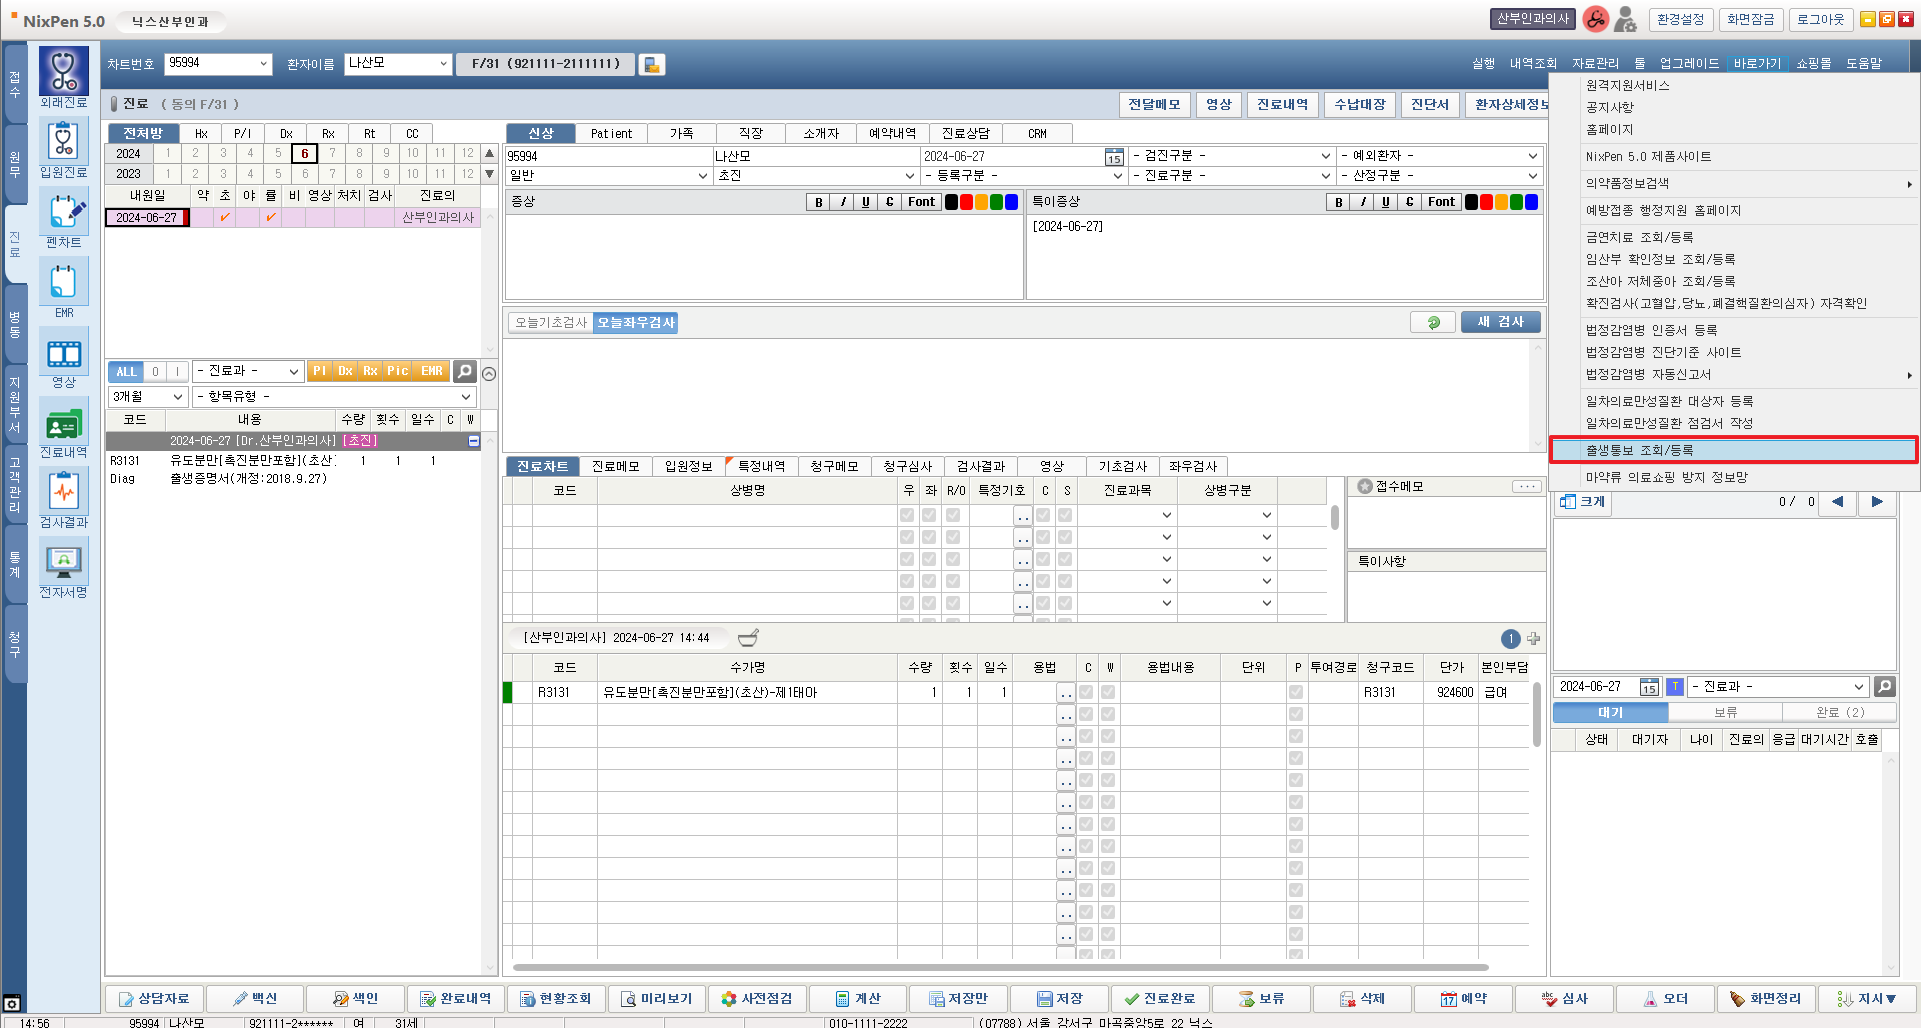The image size is (1921, 1028).
Task: Toggle the P checkbox in the R3131 row
Action: 1296,692
